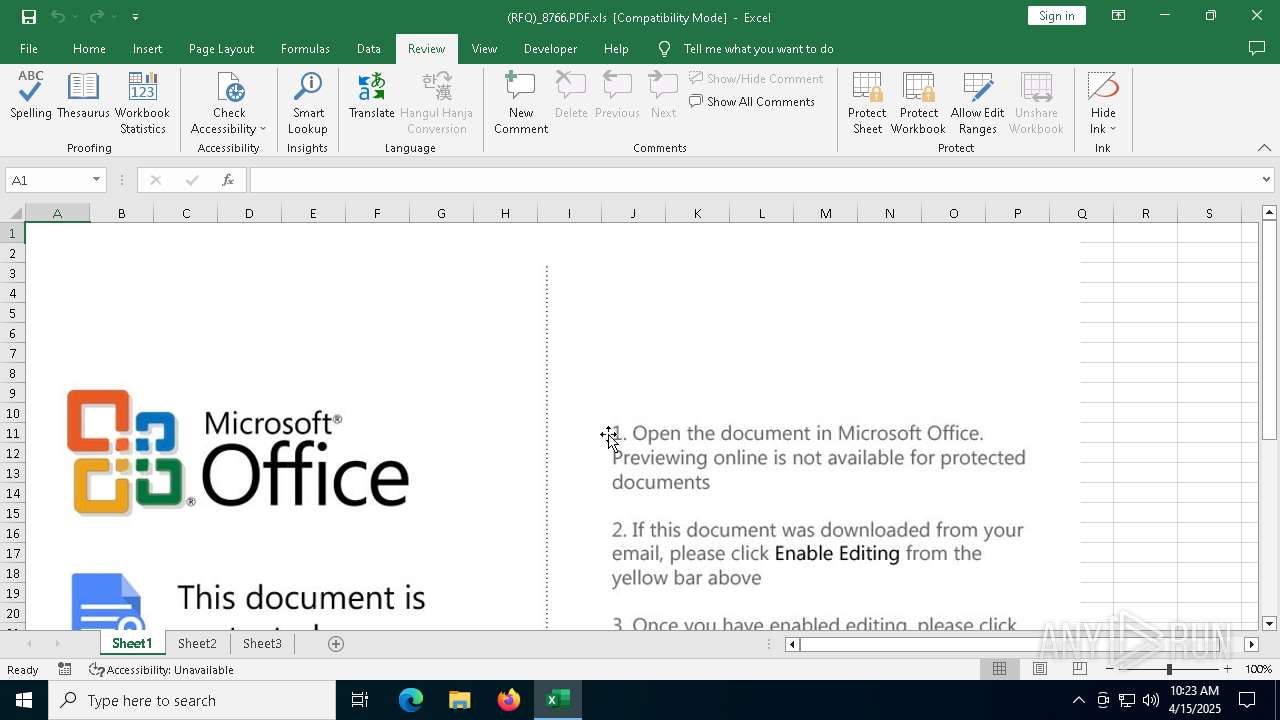Select the Sheet2 tab
The width and height of the screenshot is (1280, 720).
pos(197,644)
